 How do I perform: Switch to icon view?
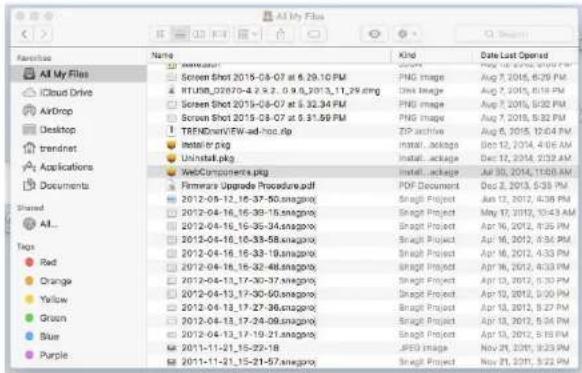pos(160,35)
